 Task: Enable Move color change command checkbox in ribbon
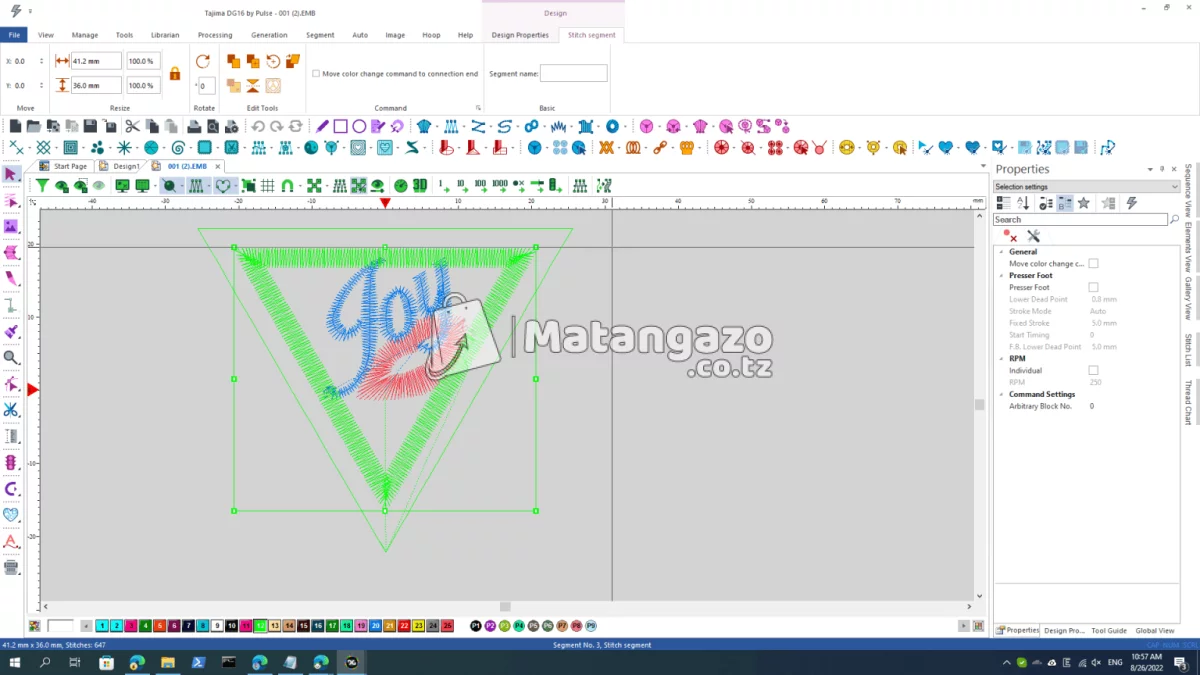[x=316, y=74]
